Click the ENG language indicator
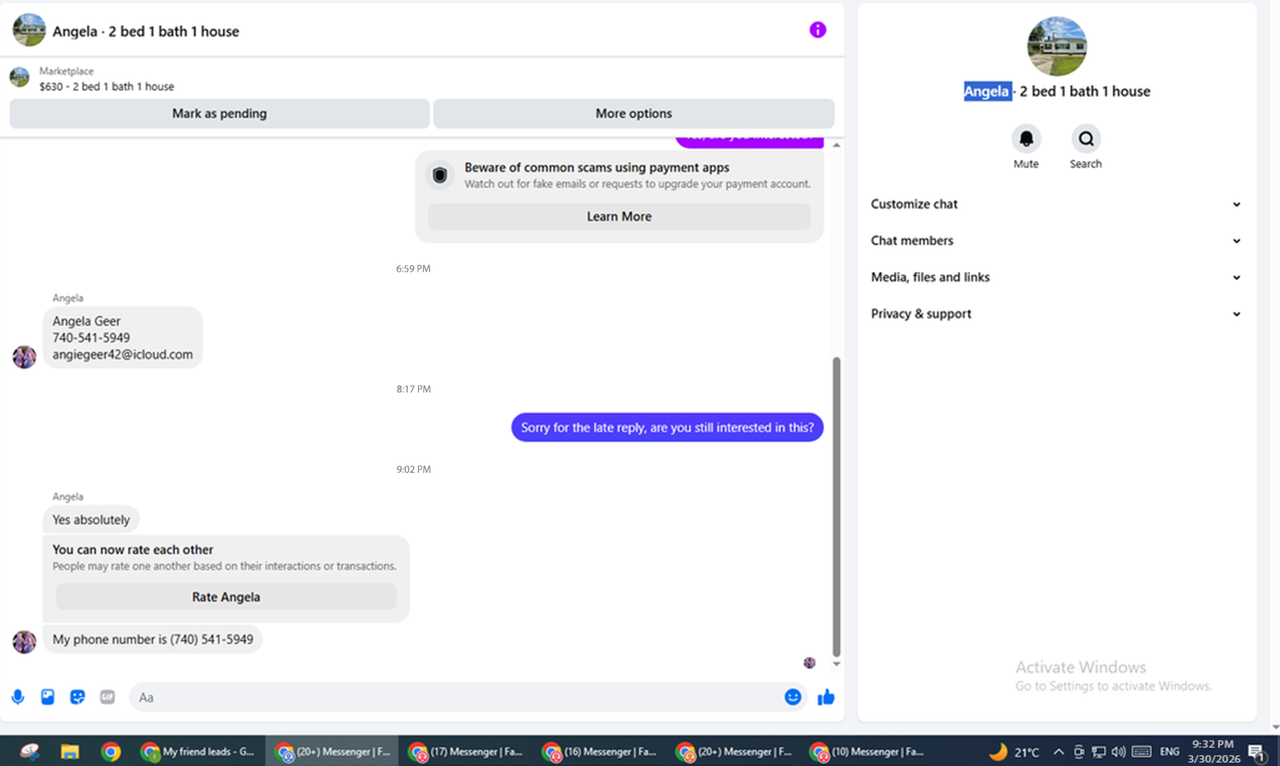Screen dimensions: 1280x766 click(1170, 752)
